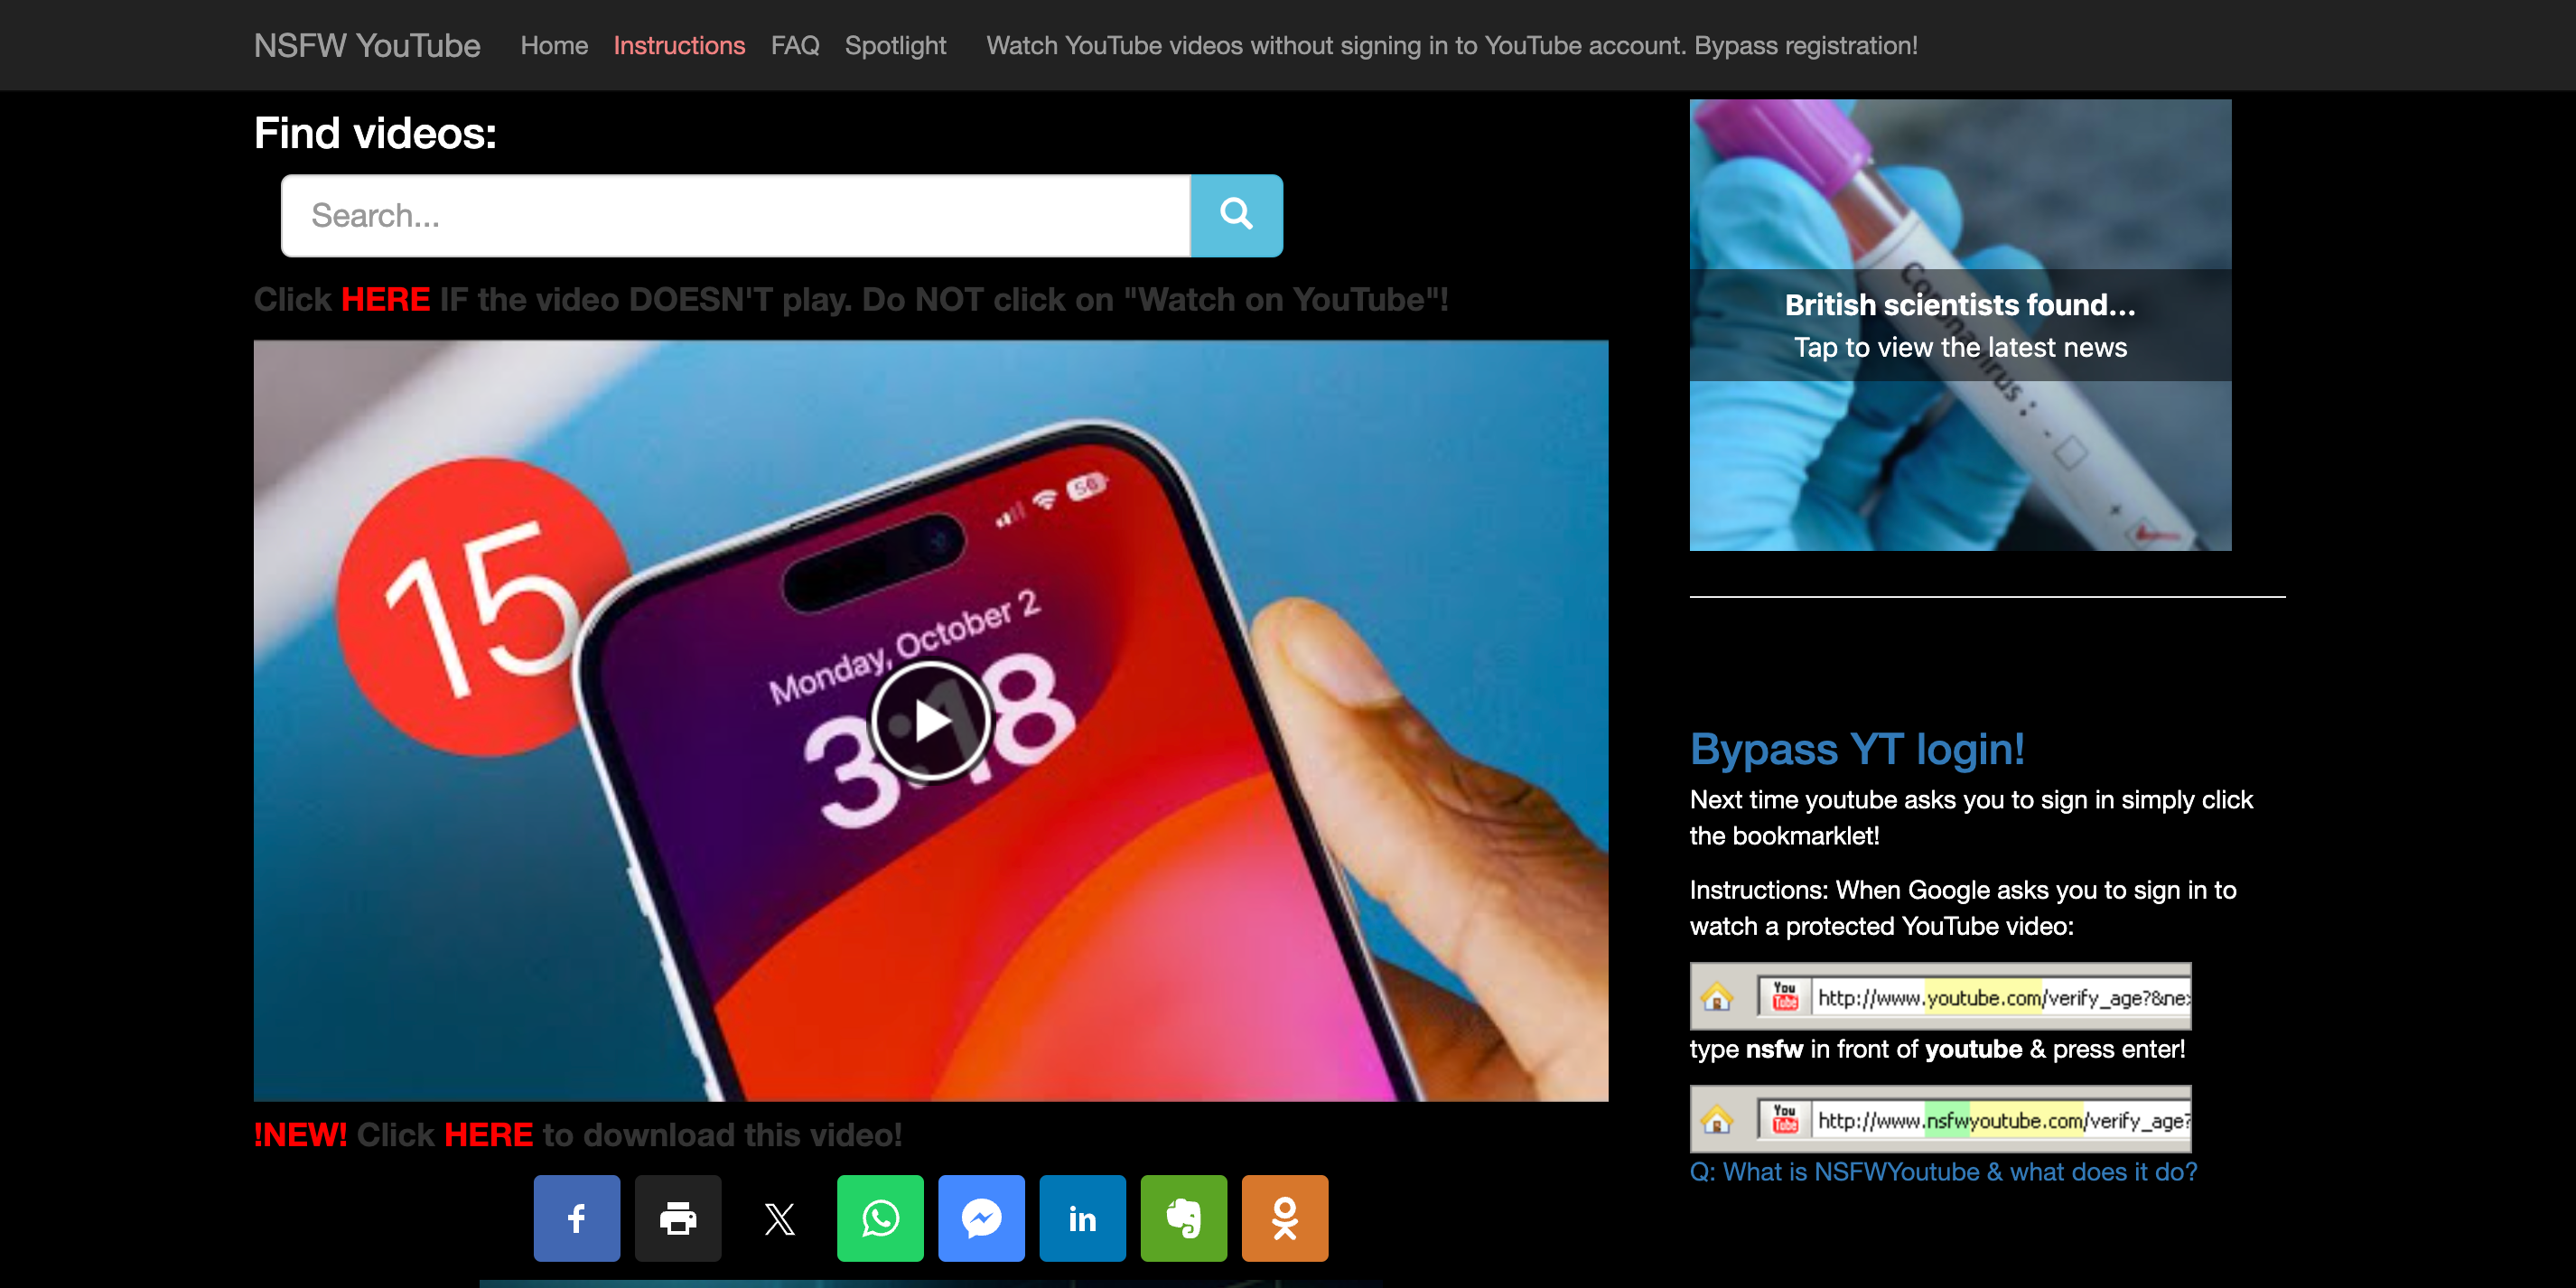The image size is (2576, 1288).
Task: Click the X (Twitter) share icon
Action: (x=779, y=1216)
